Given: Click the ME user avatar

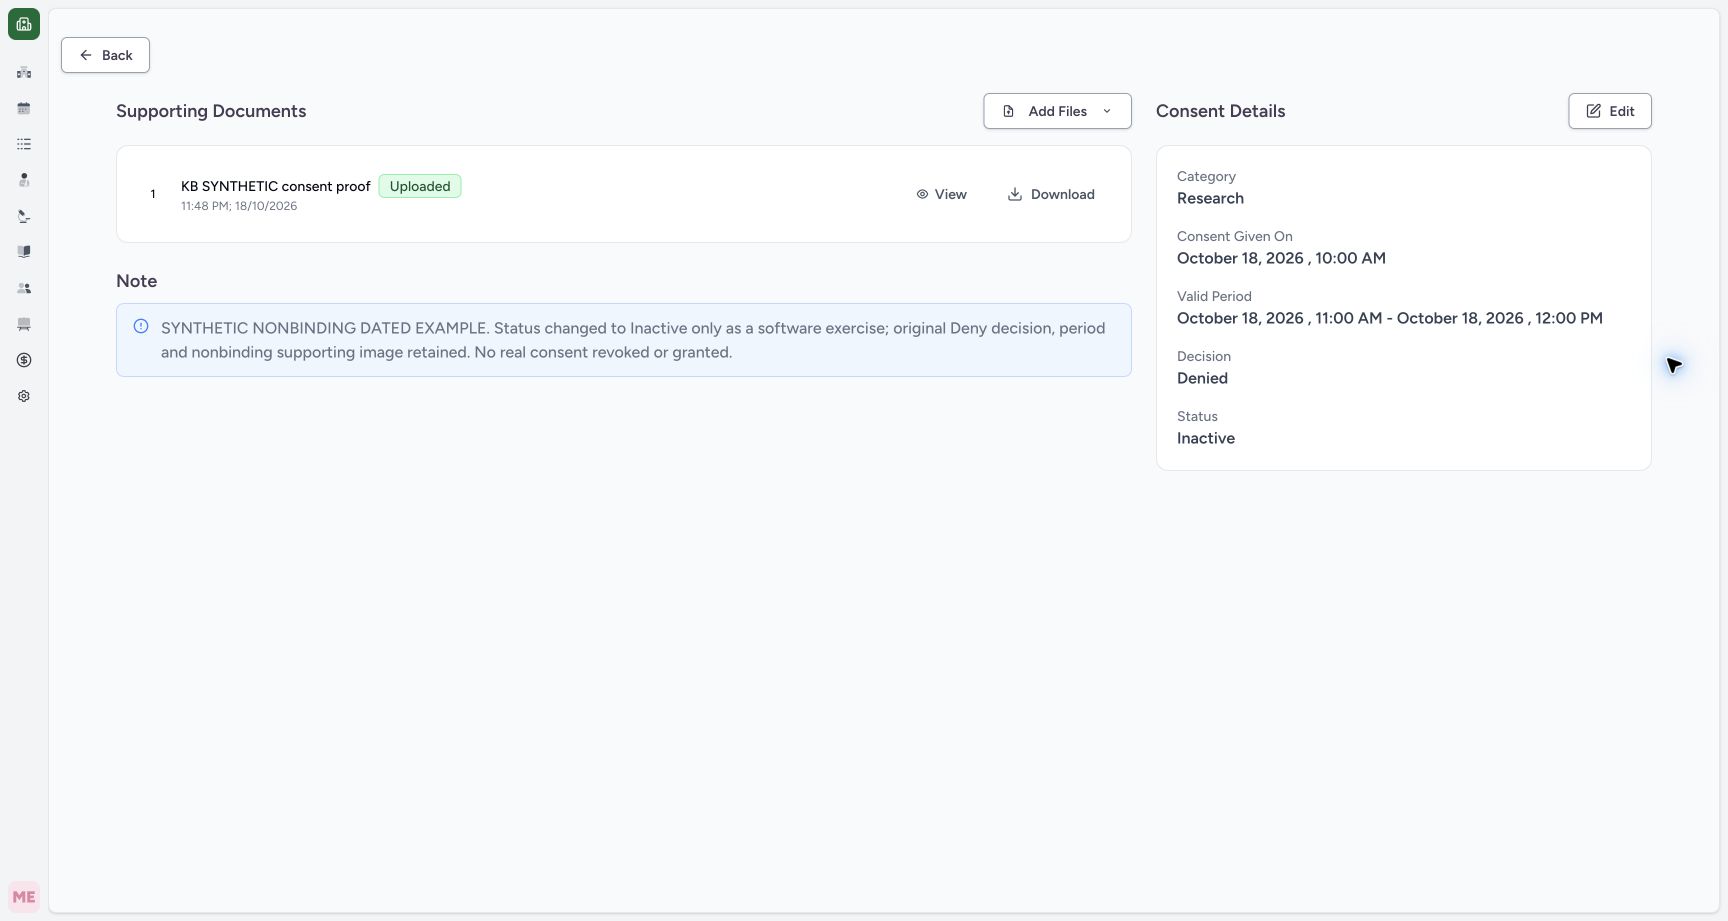Looking at the screenshot, I should click(24, 897).
